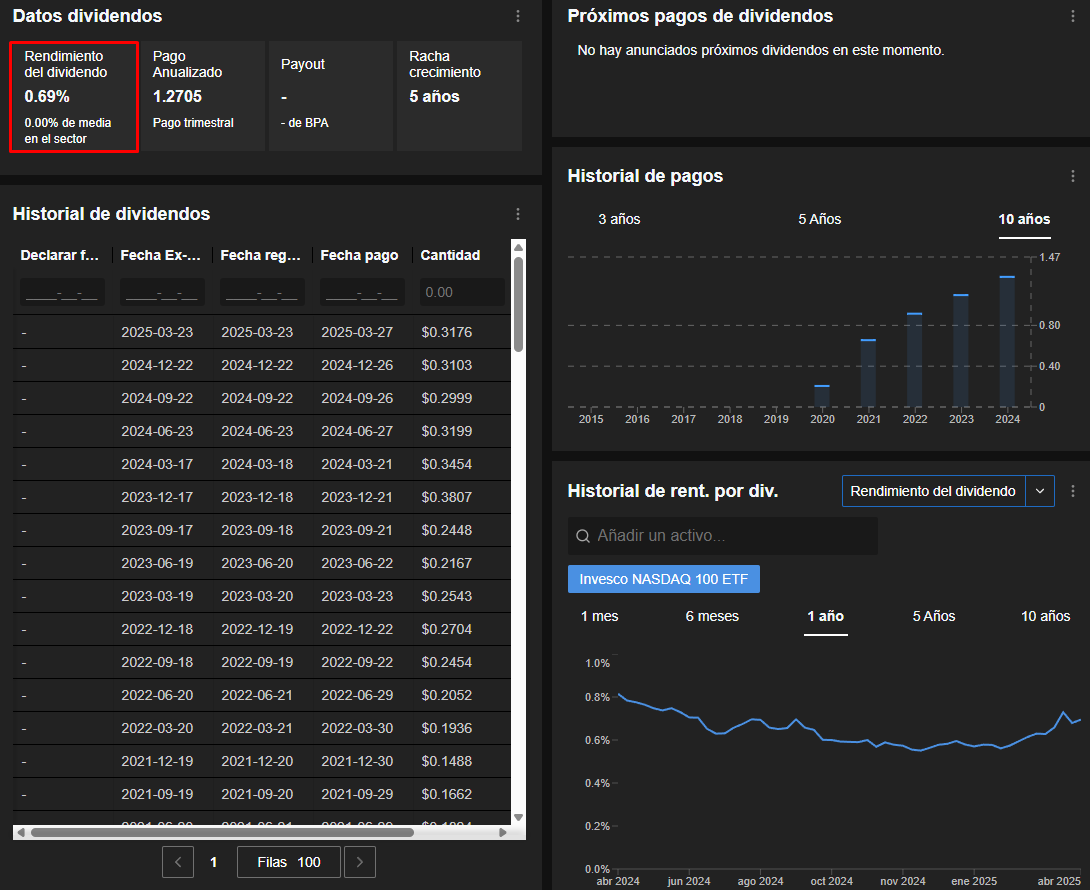
Task: Click the Invesco NASDAQ 100 ETF tag
Action: pos(663,580)
